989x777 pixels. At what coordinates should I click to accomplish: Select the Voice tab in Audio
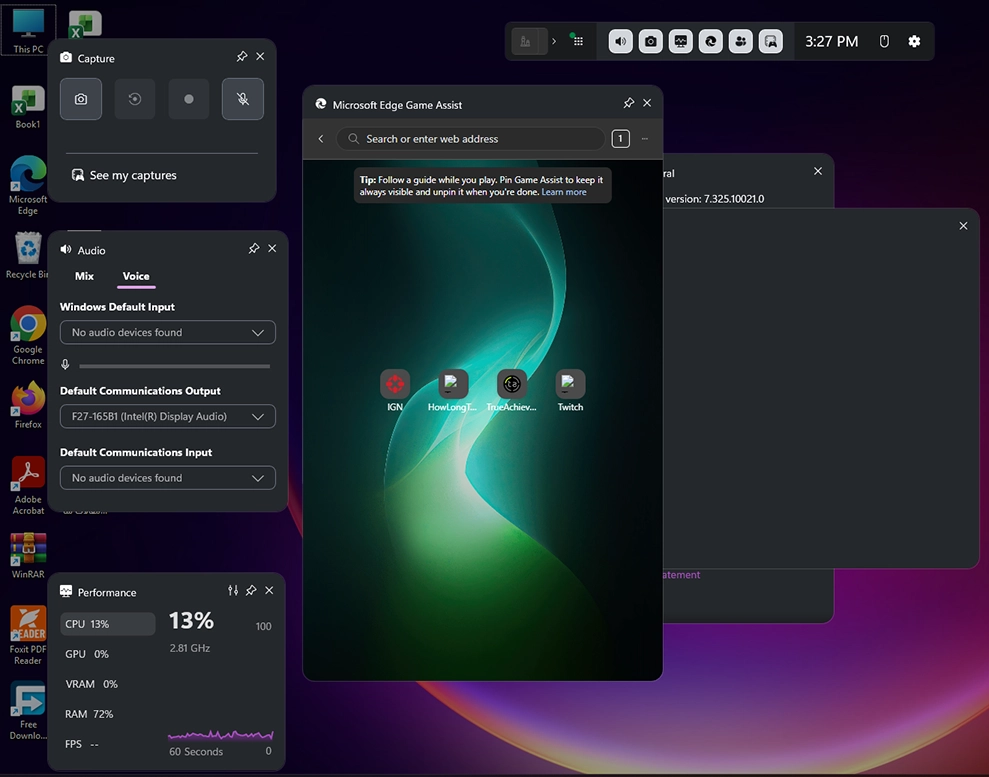point(136,276)
